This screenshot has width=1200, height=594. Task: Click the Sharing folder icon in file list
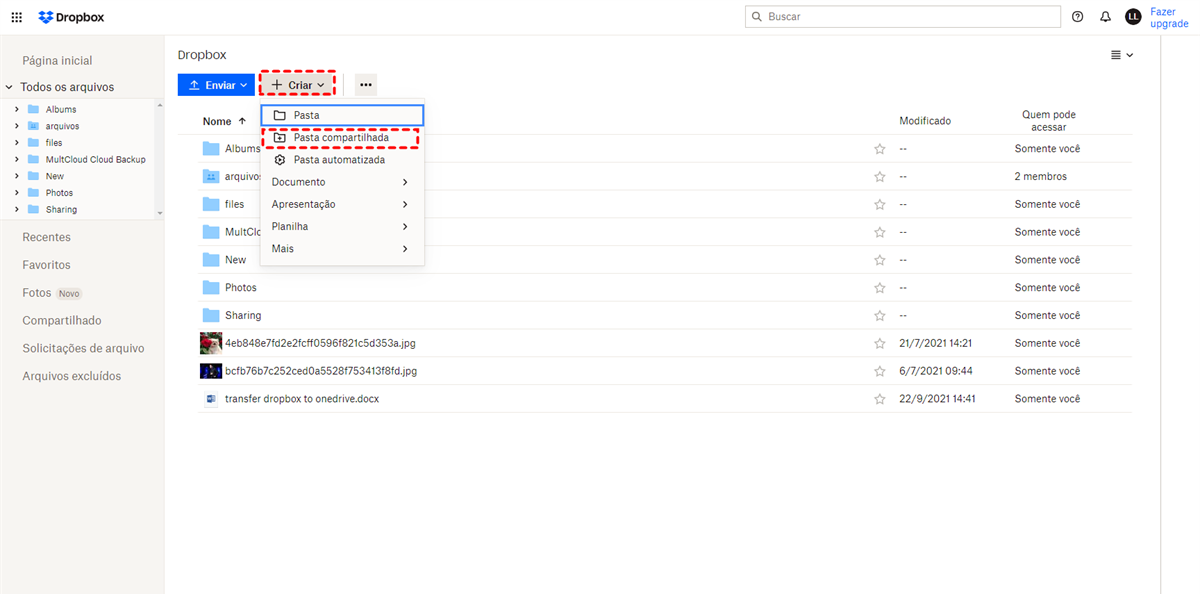[x=211, y=316]
